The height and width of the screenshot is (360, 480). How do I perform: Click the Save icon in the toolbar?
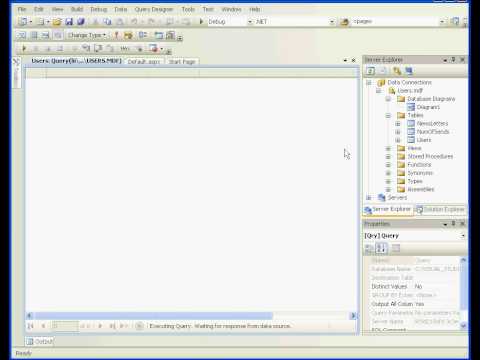coord(69,22)
